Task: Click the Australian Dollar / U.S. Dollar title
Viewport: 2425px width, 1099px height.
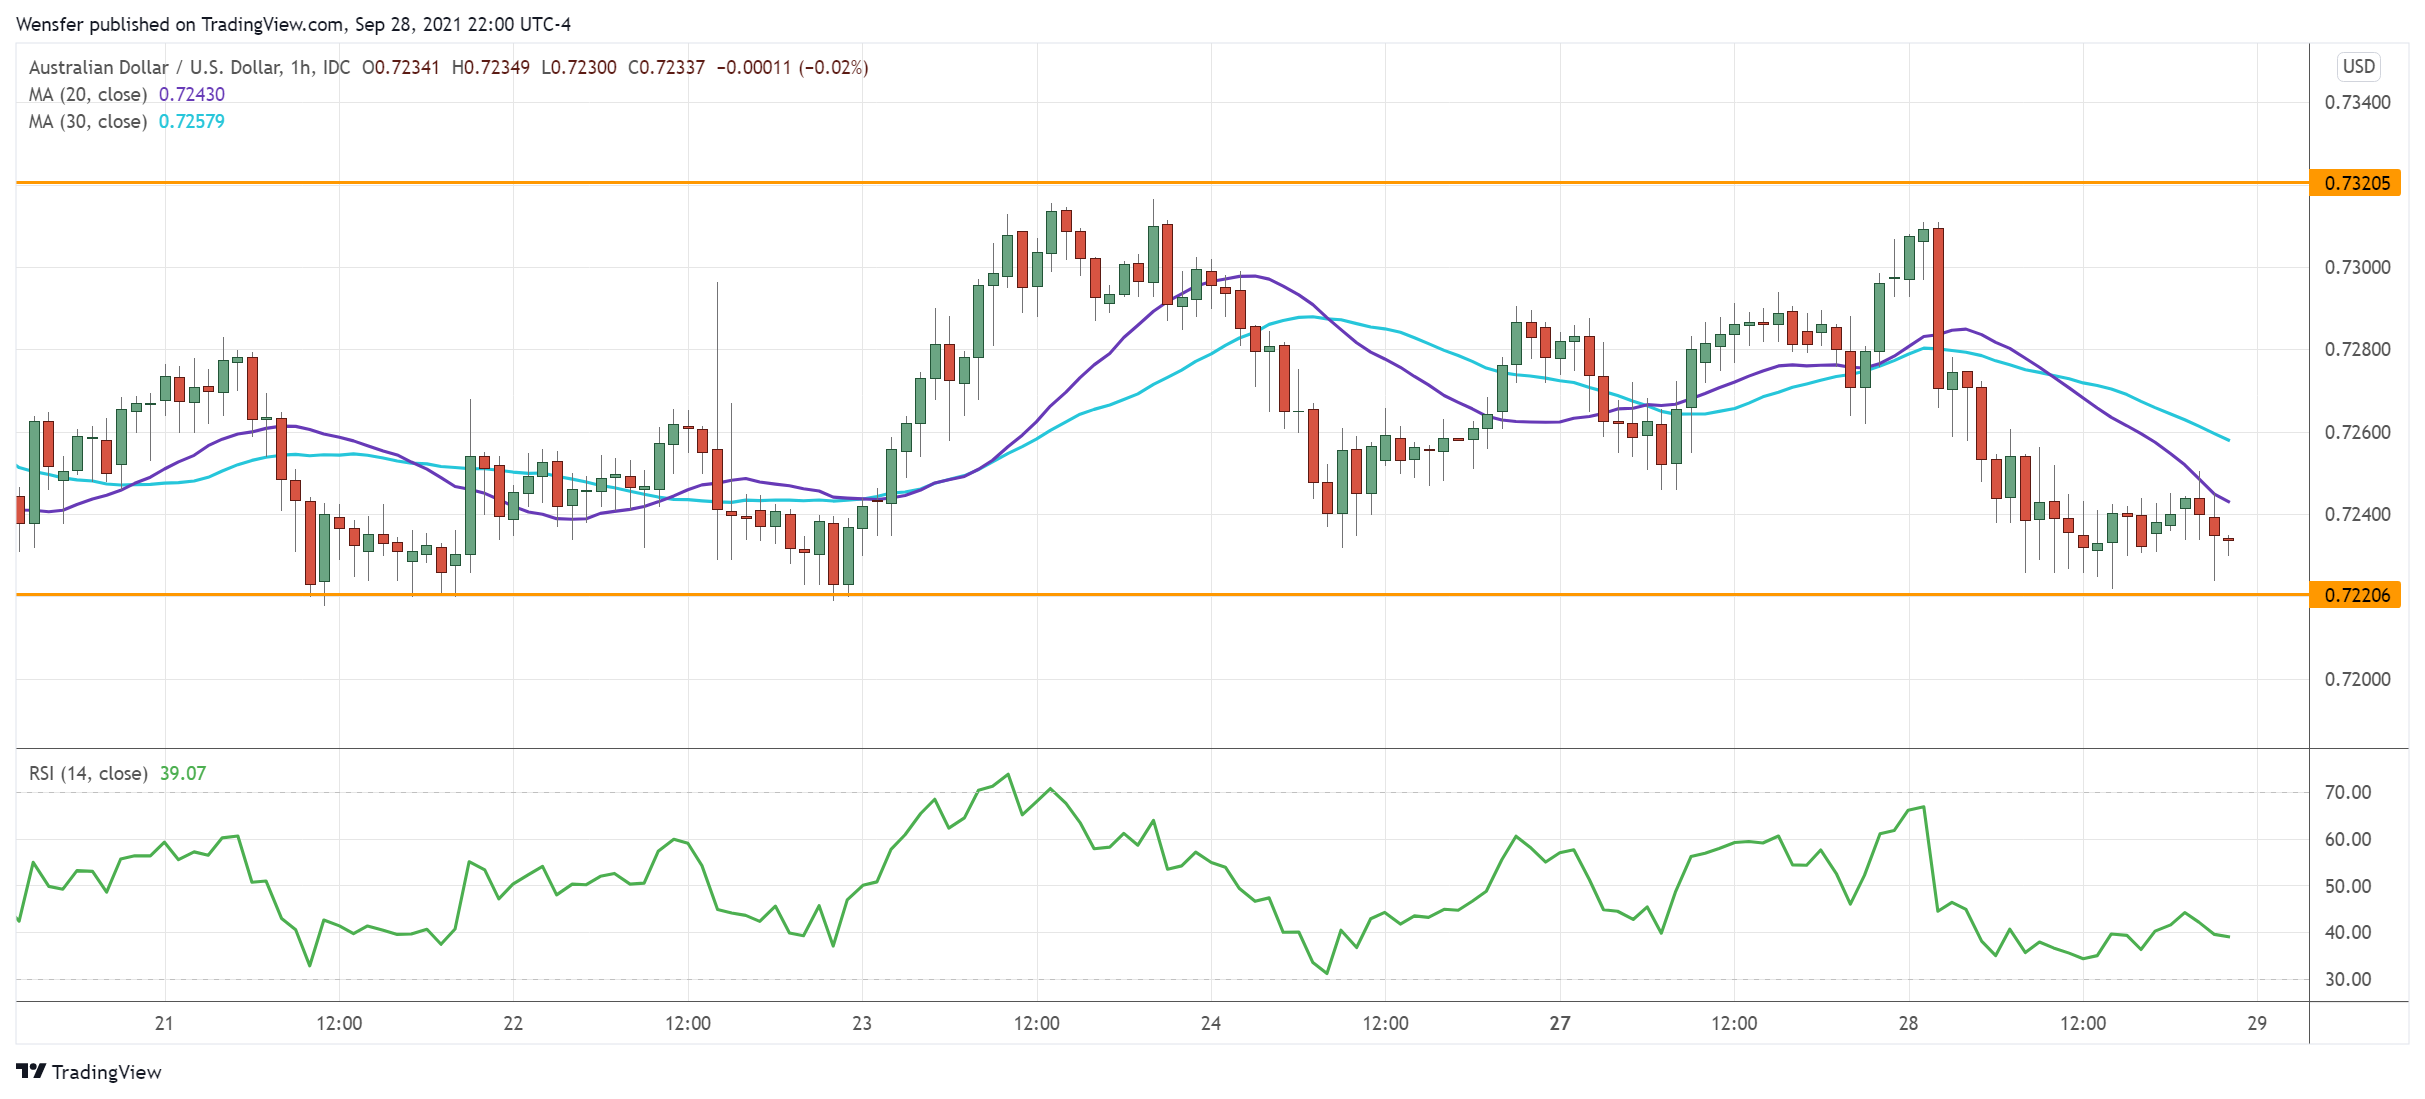Action: [155, 67]
